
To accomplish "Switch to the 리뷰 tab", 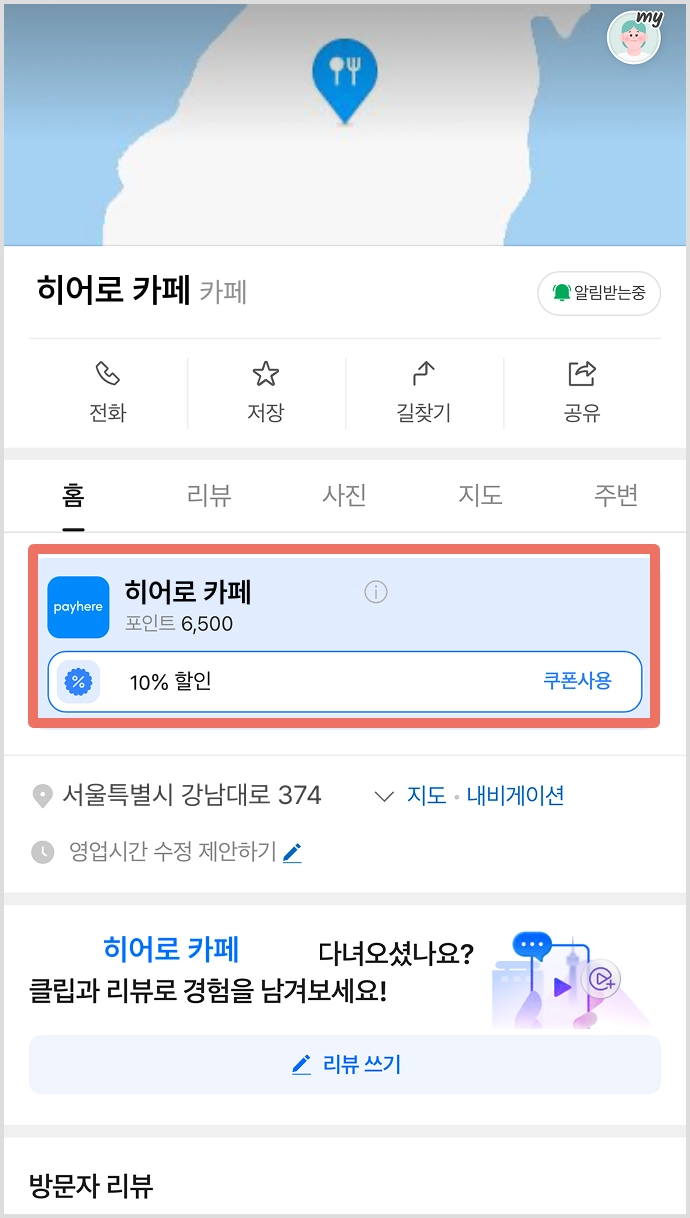I will [x=209, y=495].
